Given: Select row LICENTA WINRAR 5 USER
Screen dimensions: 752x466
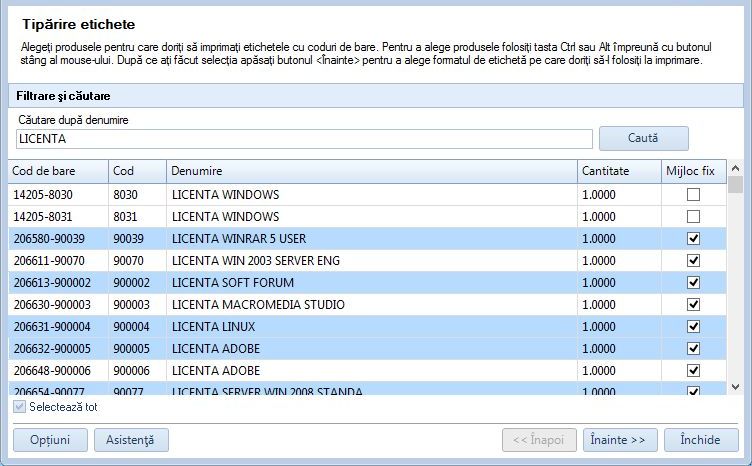Looking at the screenshot, I should coord(367,239).
